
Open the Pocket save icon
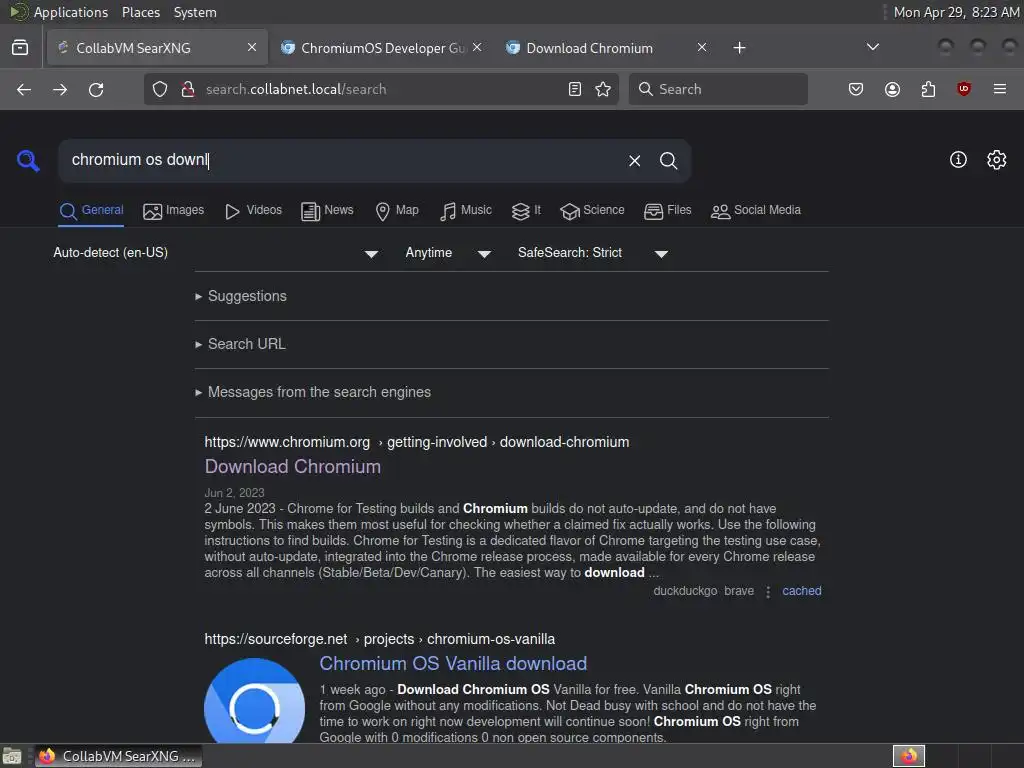(x=856, y=89)
